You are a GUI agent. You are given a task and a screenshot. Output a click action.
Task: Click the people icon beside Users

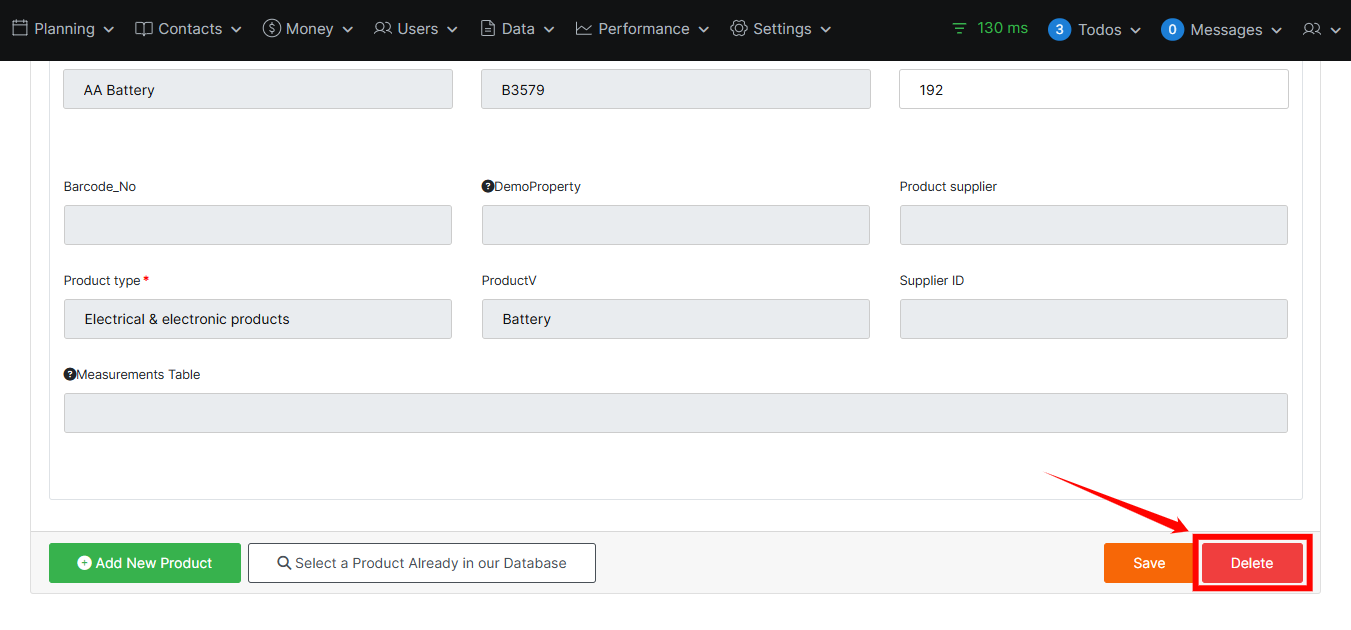click(x=383, y=29)
